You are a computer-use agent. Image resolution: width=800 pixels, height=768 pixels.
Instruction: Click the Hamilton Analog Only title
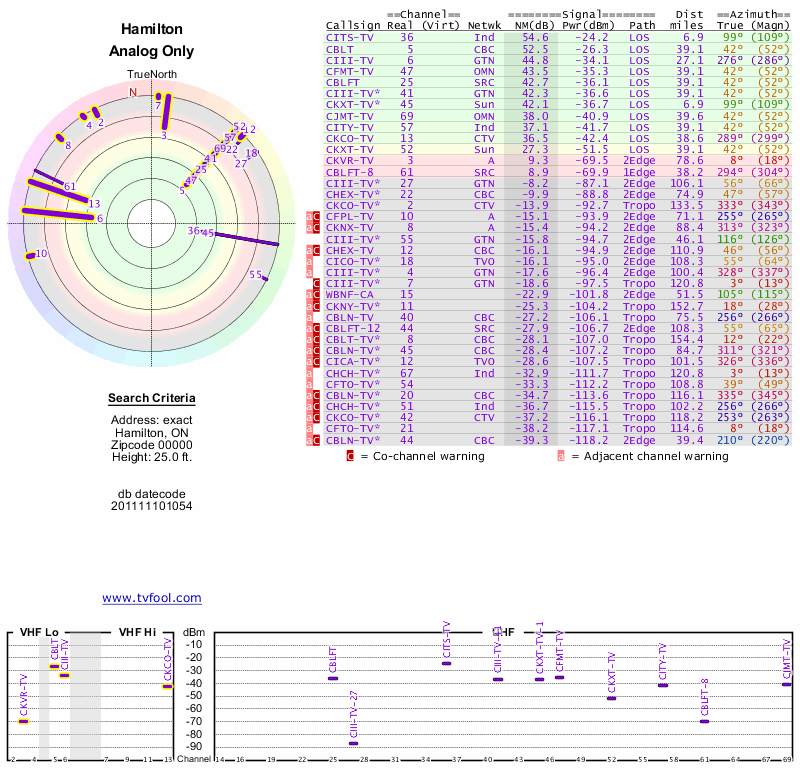[151, 41]
